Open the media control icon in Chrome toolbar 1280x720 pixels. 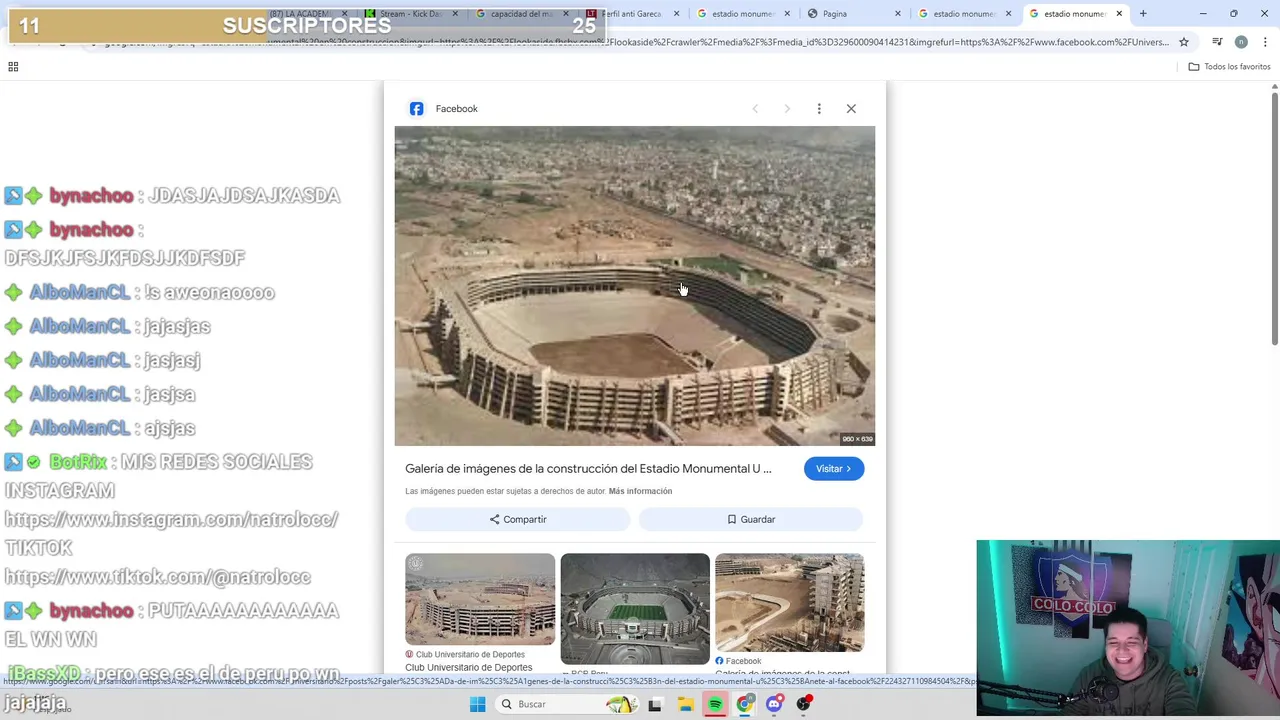[x=1217, y=42]
